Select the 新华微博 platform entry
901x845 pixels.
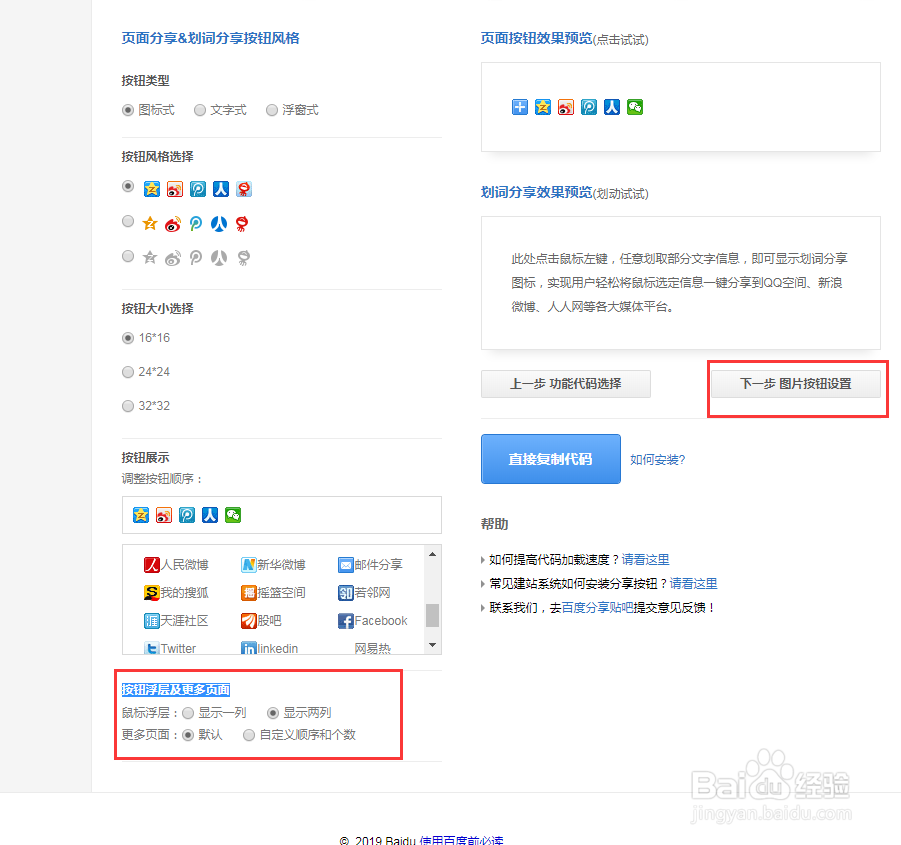tap(276, 565)
